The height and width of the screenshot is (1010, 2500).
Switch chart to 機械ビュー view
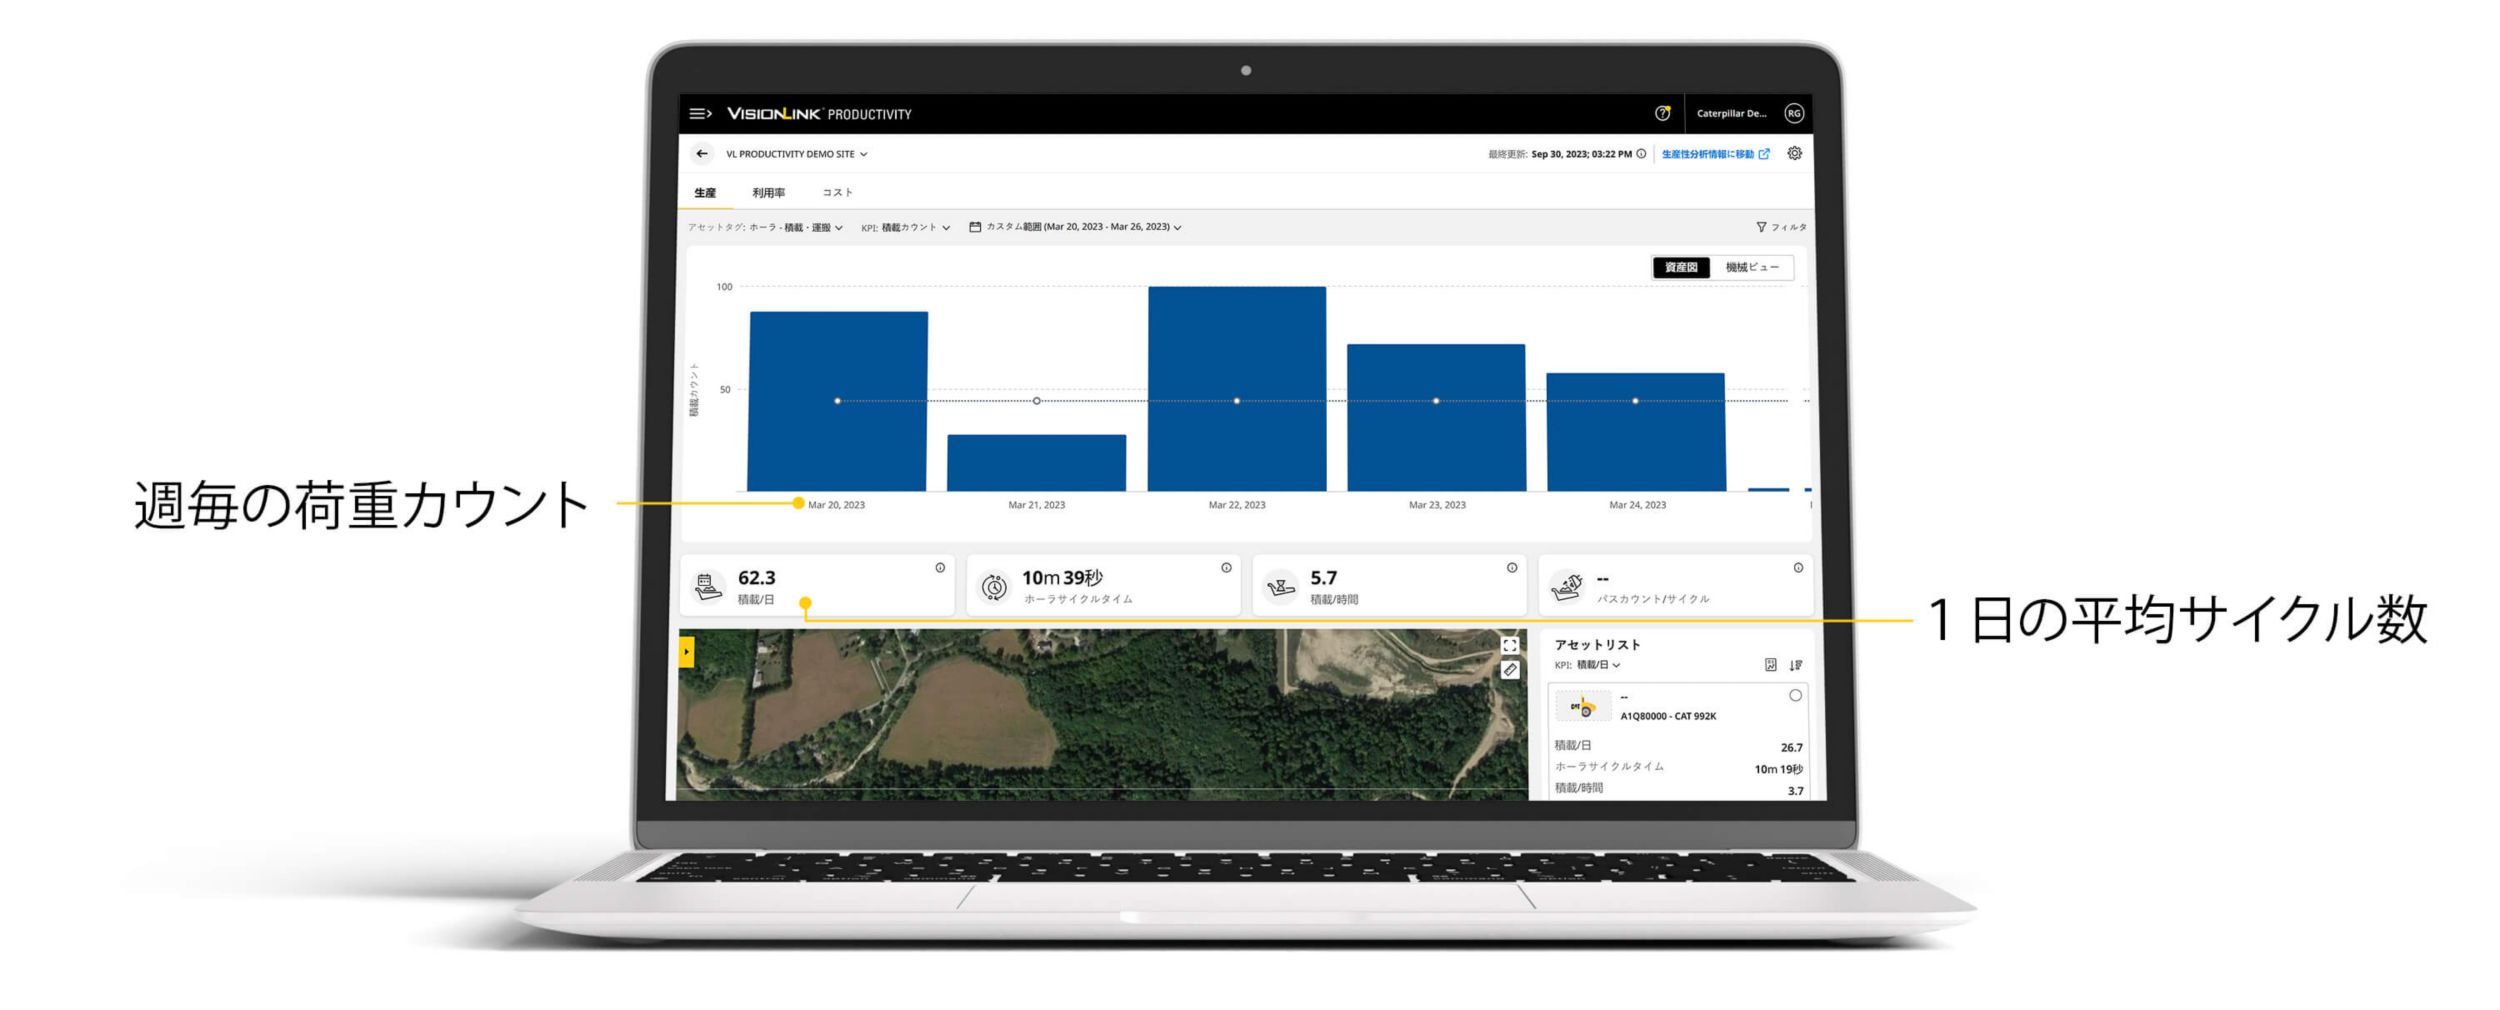pyautogui.click(x=1752, y=268)
